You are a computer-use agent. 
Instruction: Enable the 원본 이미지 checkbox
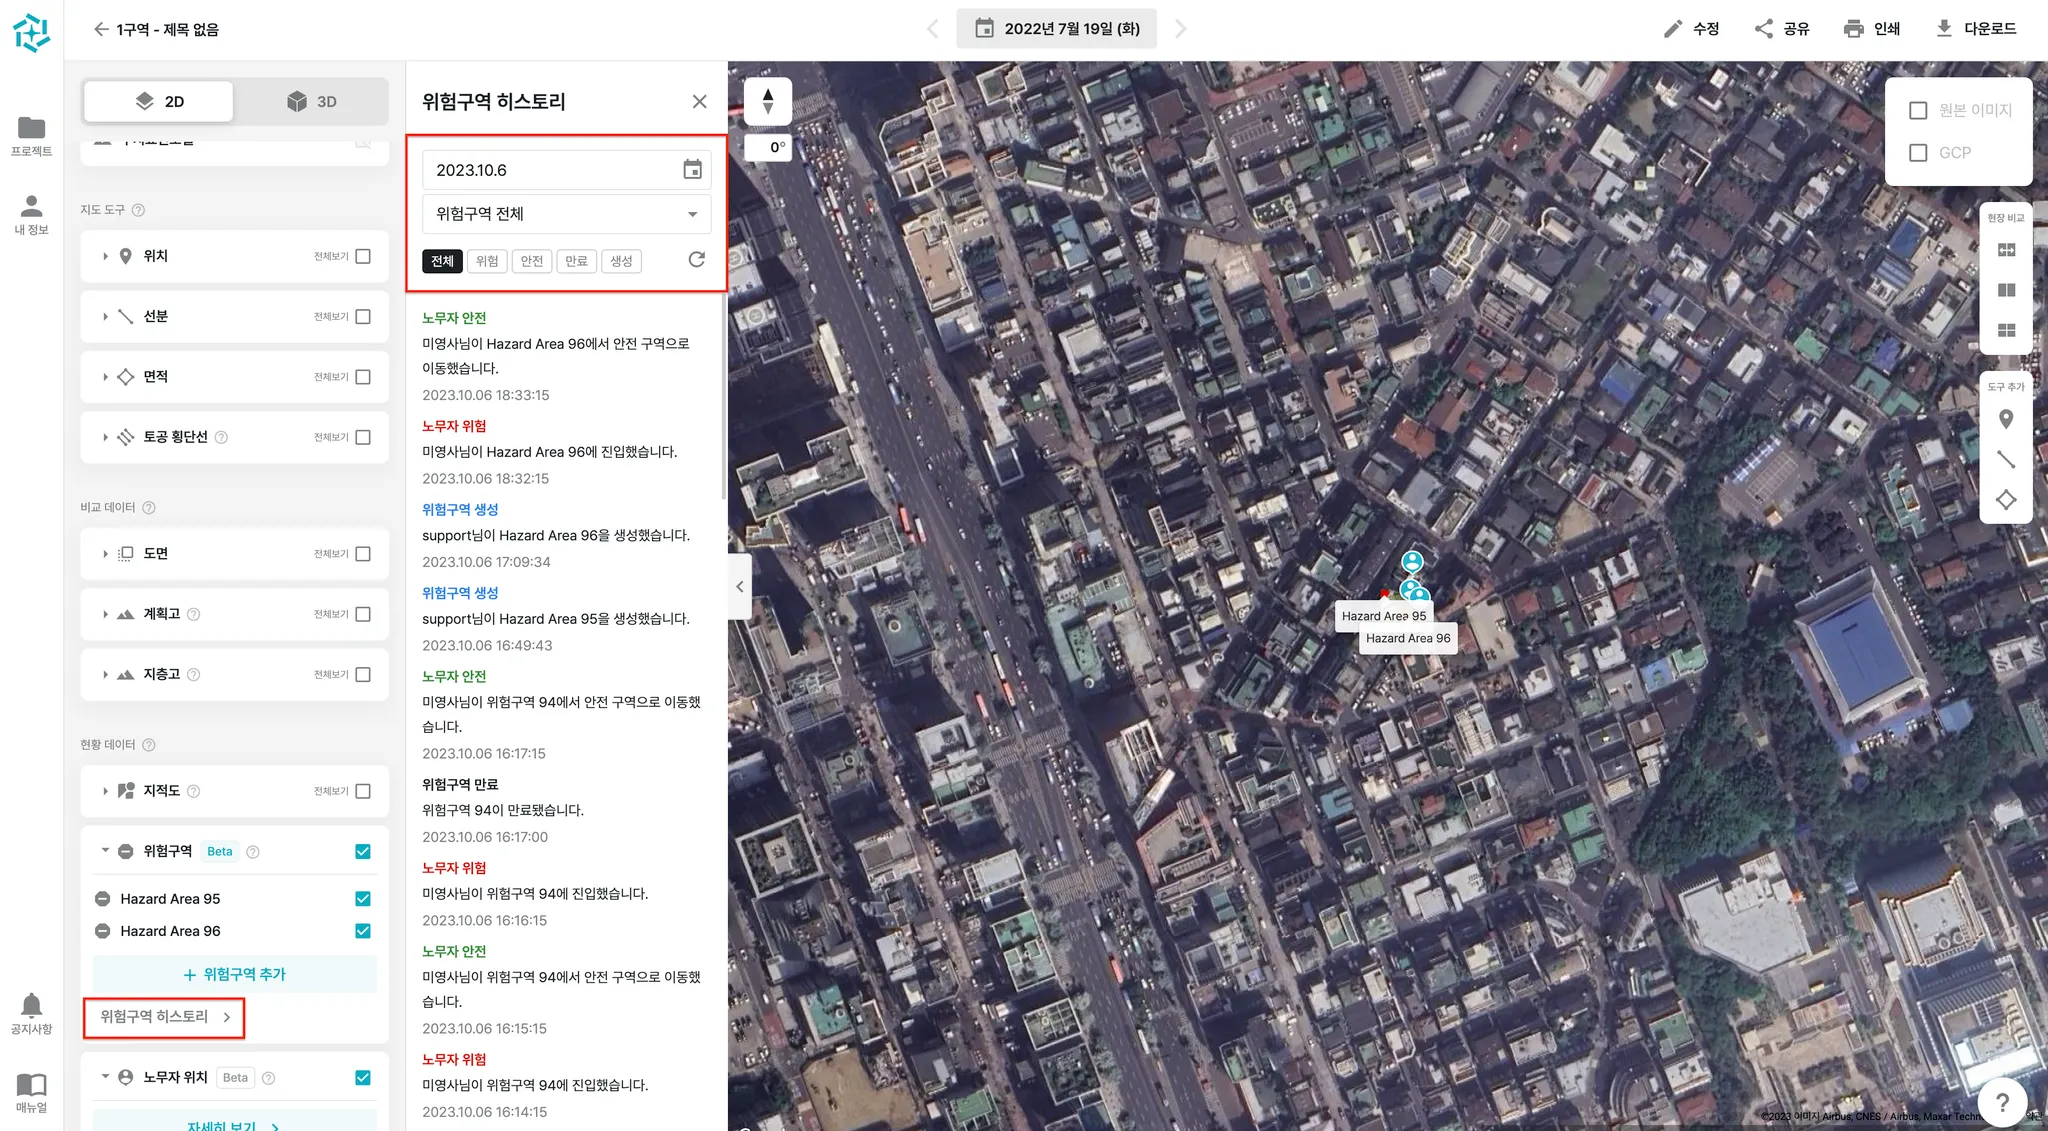tap(1918, 110)
